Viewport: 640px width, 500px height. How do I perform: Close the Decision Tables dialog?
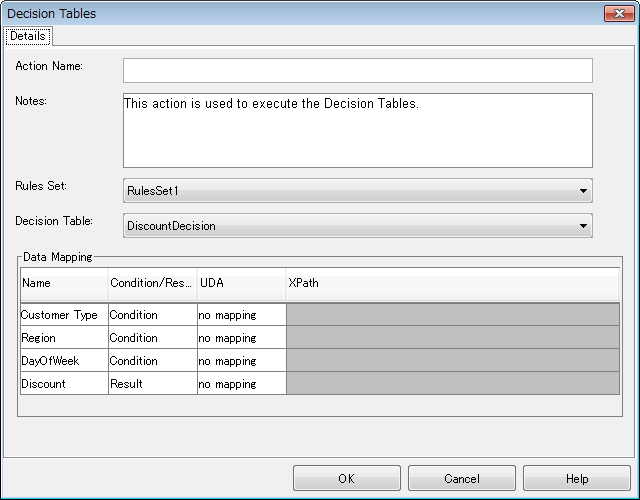[x=619, y=13]
